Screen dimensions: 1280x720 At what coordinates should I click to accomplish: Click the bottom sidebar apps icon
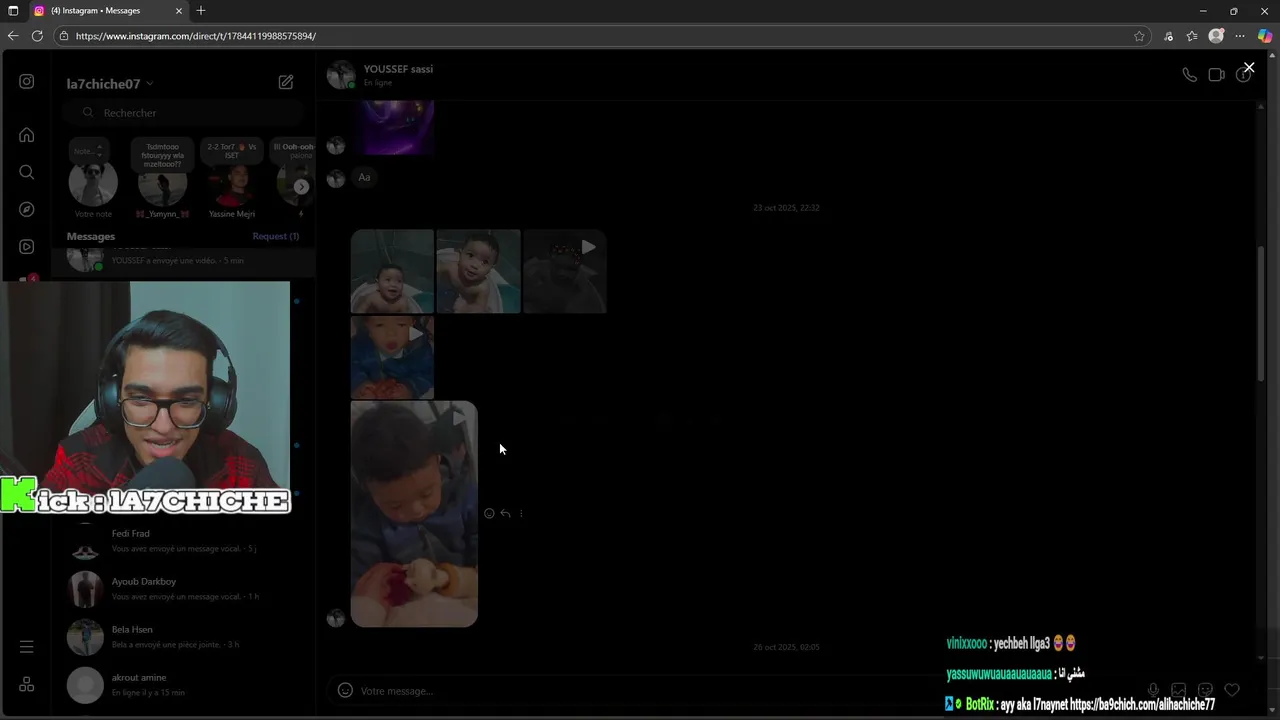27,685
